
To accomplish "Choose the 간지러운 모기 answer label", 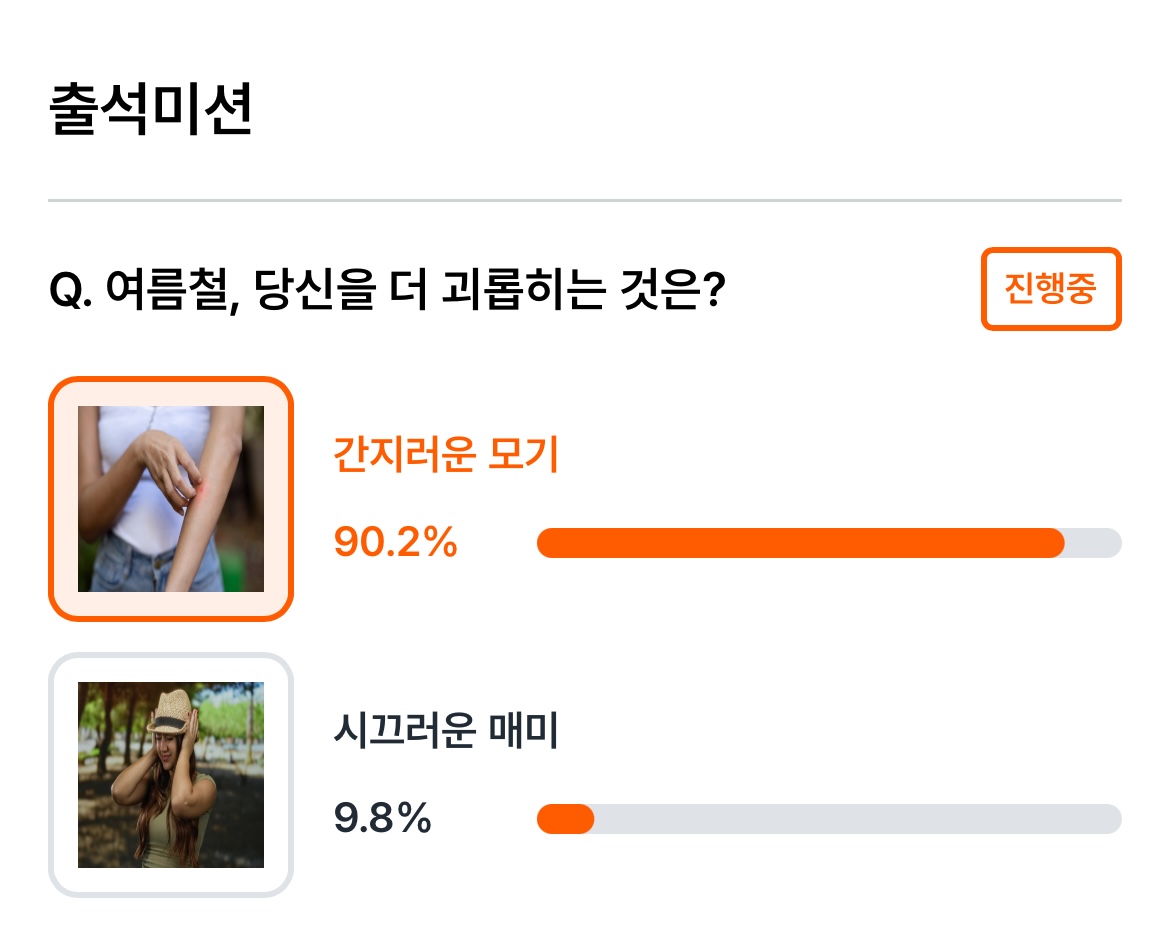I will tap(445, 454).
